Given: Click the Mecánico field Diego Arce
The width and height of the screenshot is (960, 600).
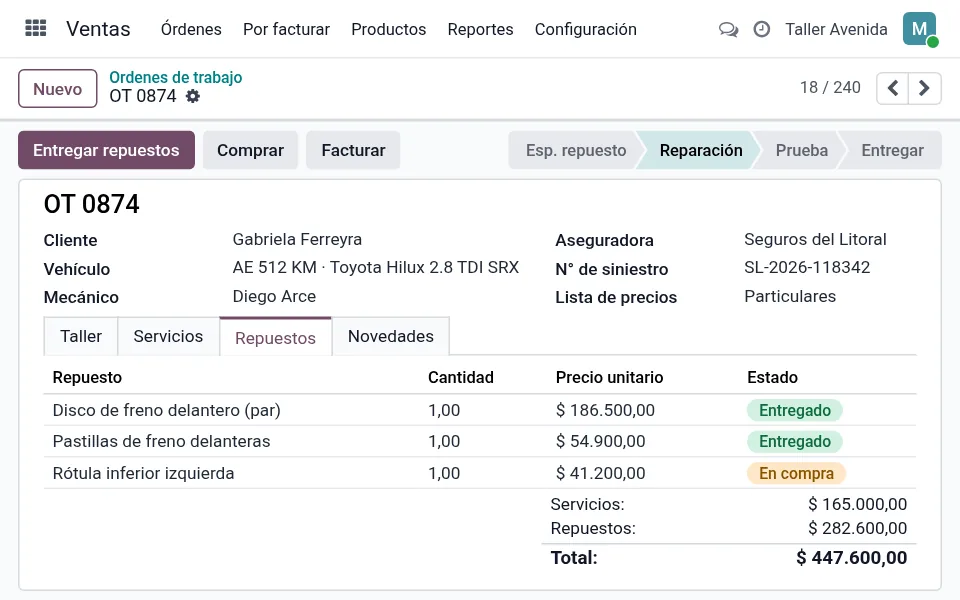Looking at the screenshot, I should (x=274, y=296).
